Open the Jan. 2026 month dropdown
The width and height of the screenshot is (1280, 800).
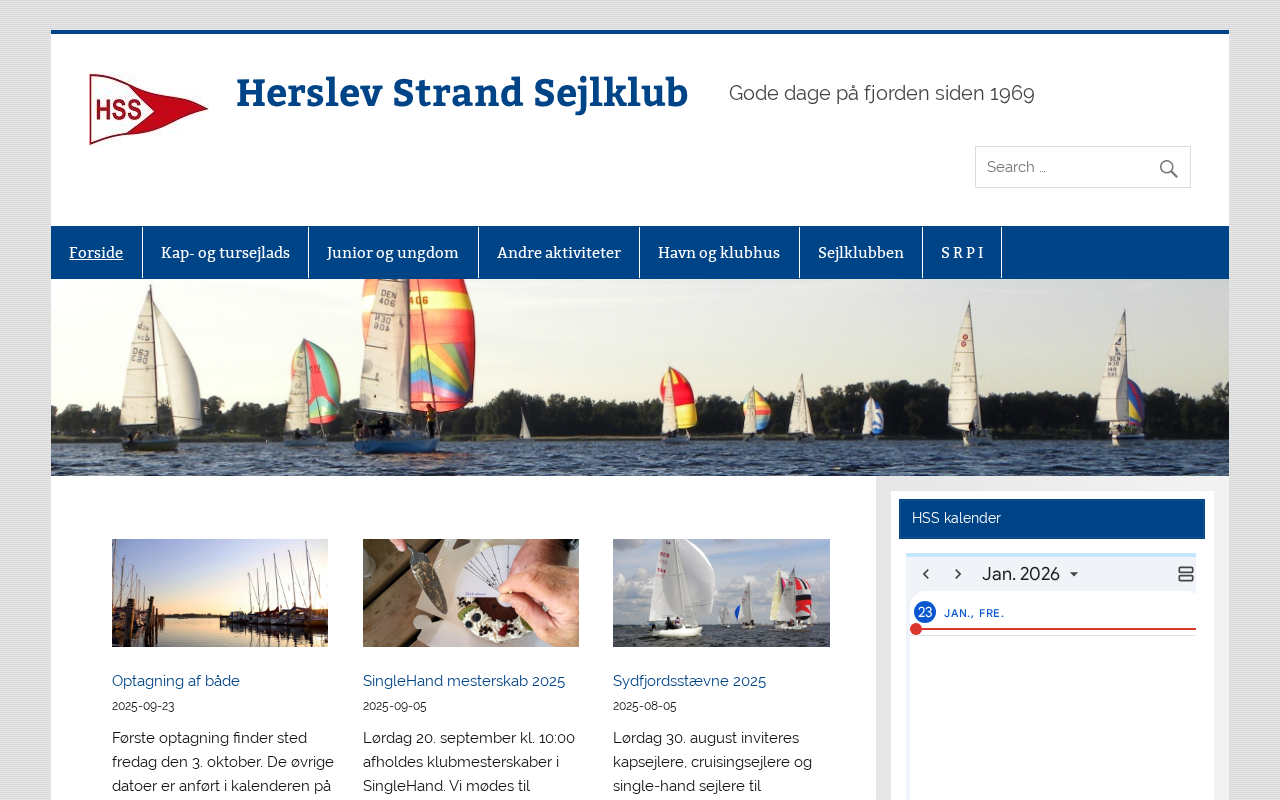1031,574
